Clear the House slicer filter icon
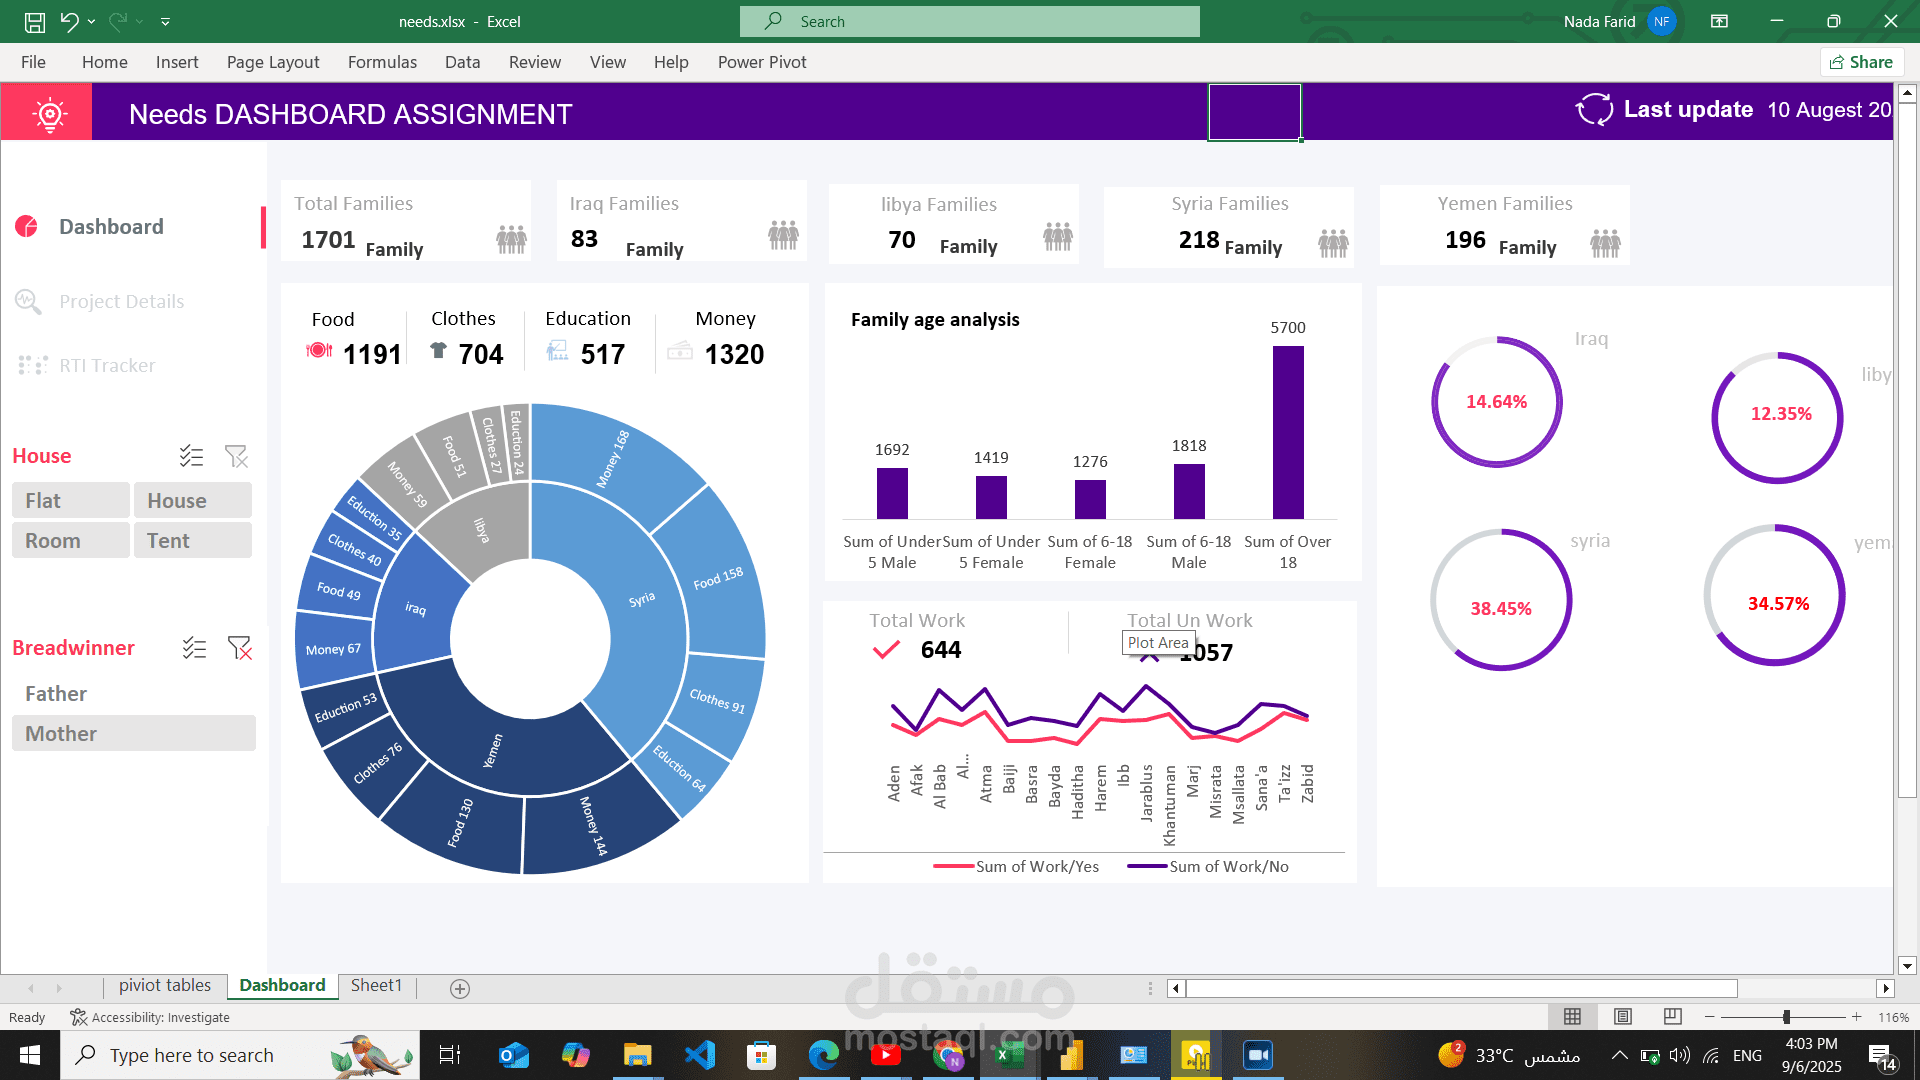This screenshot has height=1080, width=1920. pos(236,456)
